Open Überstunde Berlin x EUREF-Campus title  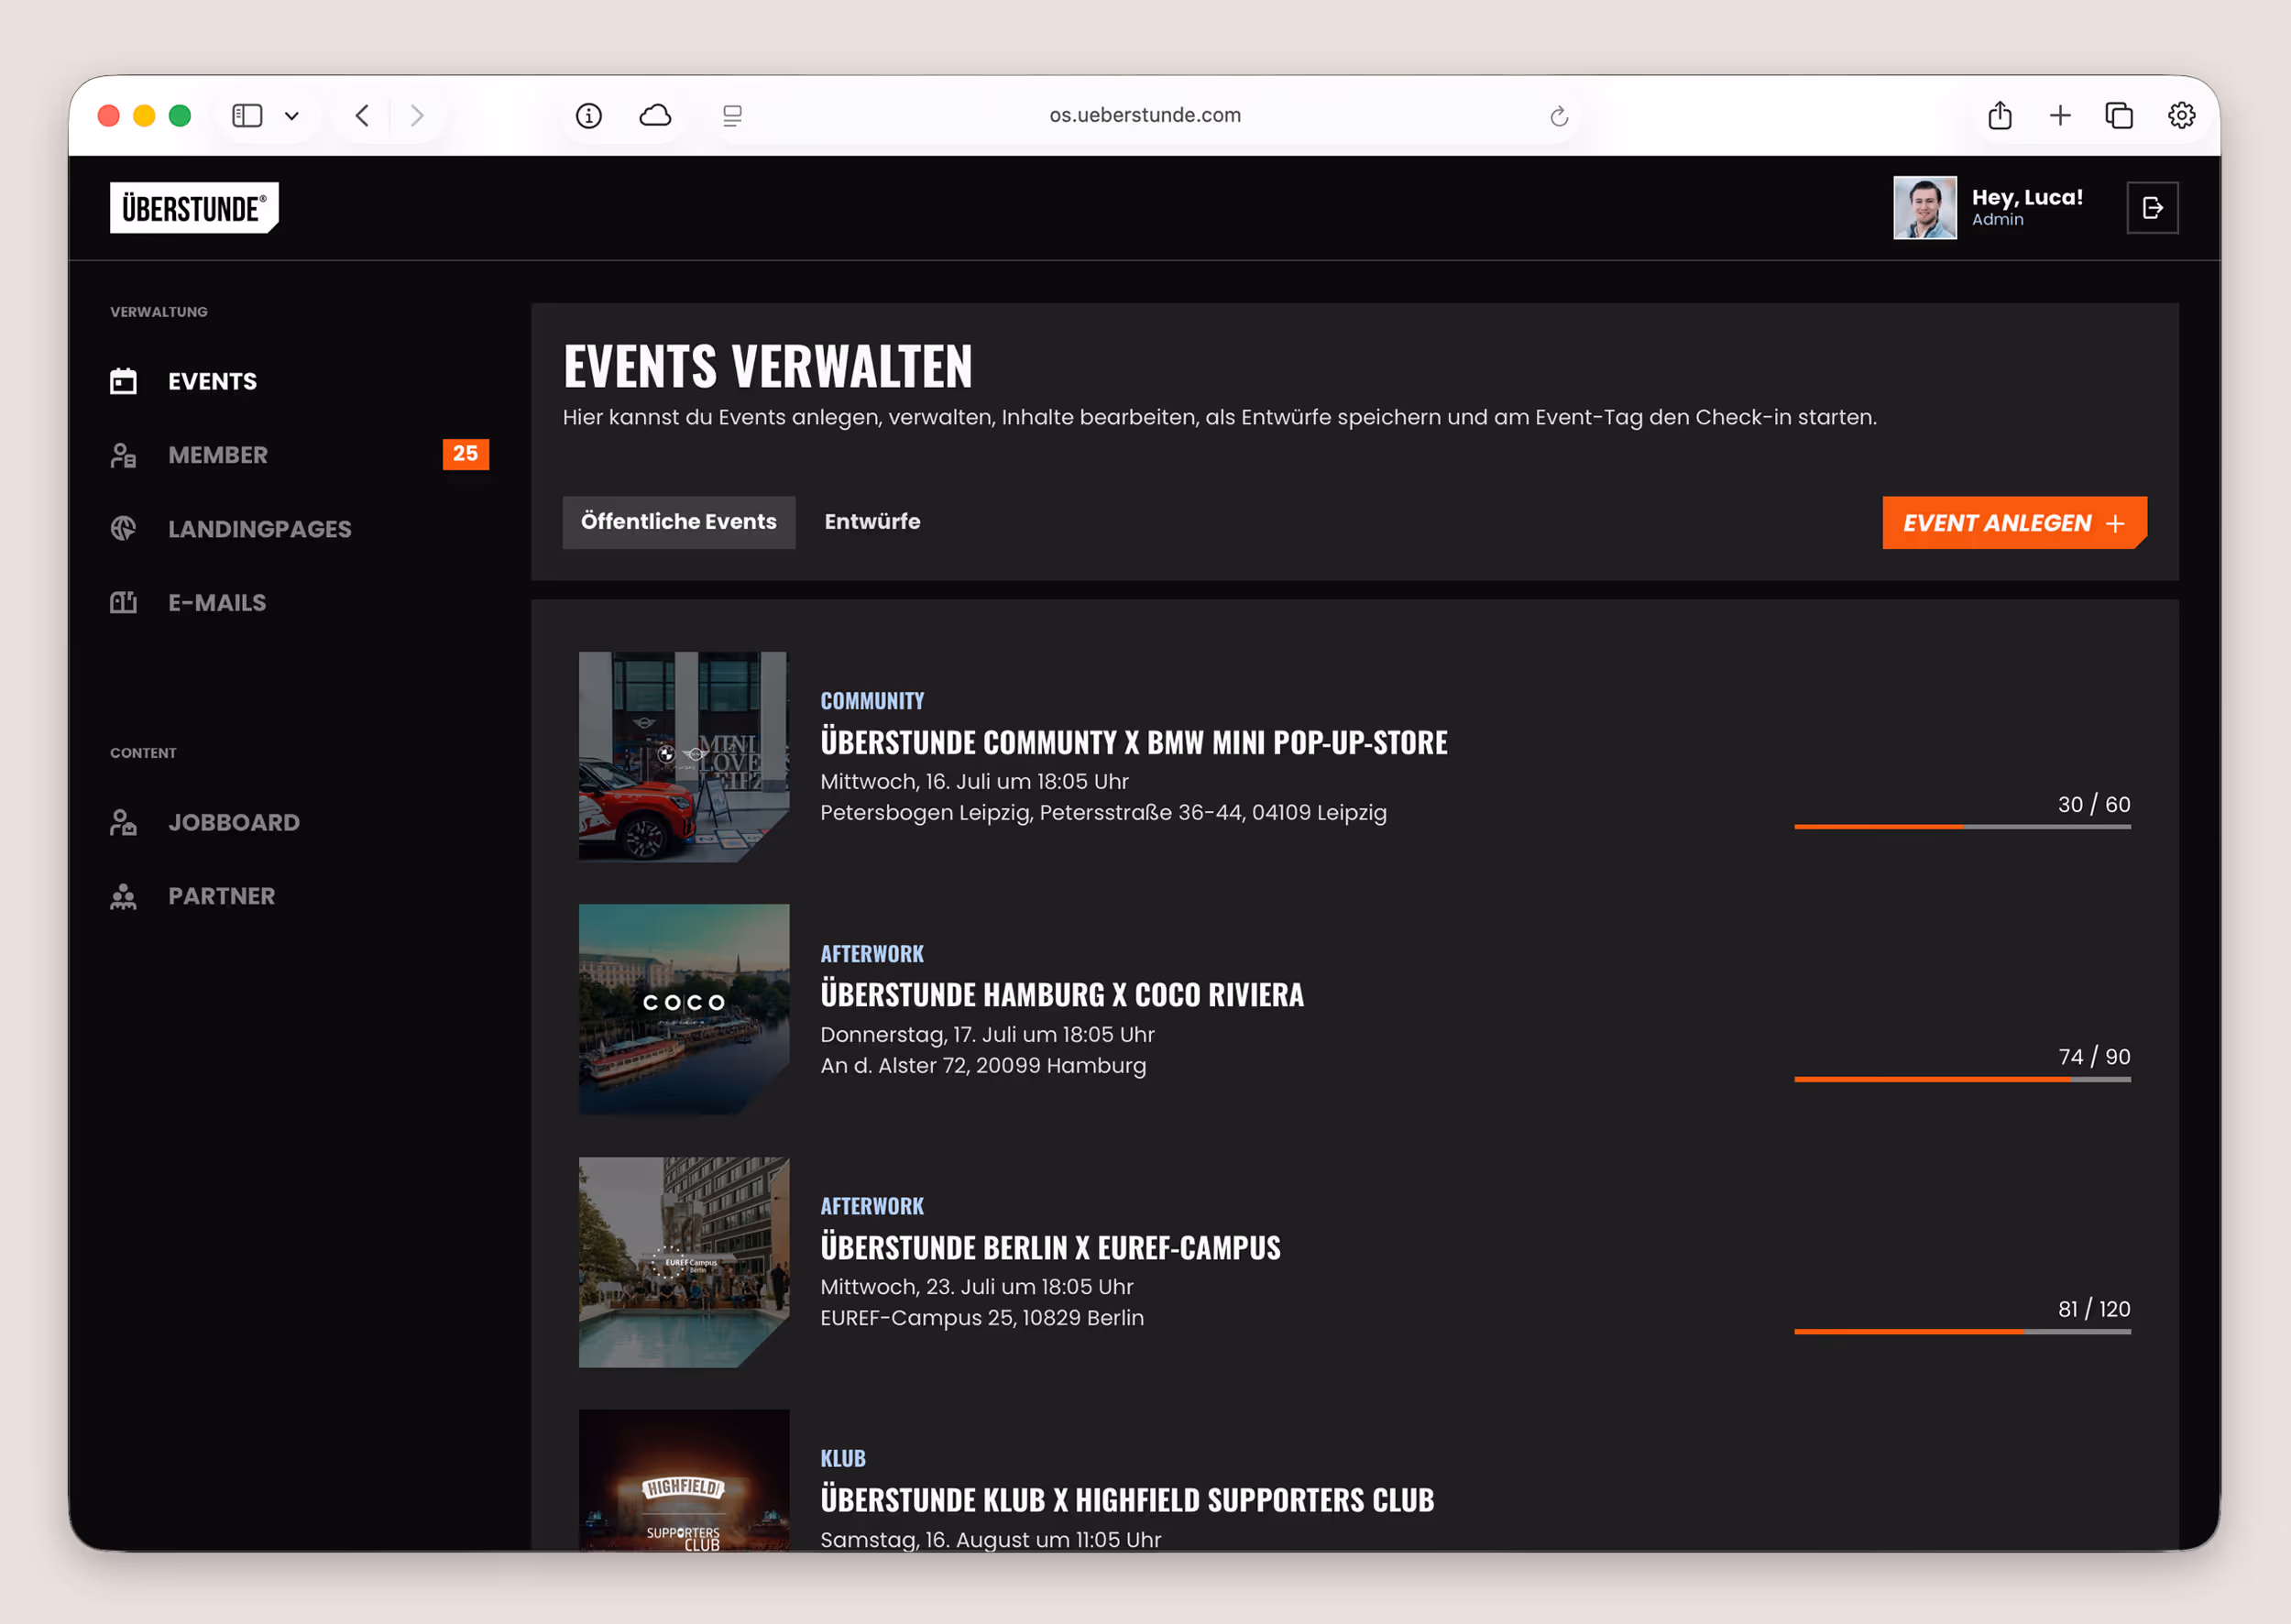[x=1050, y=1247]
